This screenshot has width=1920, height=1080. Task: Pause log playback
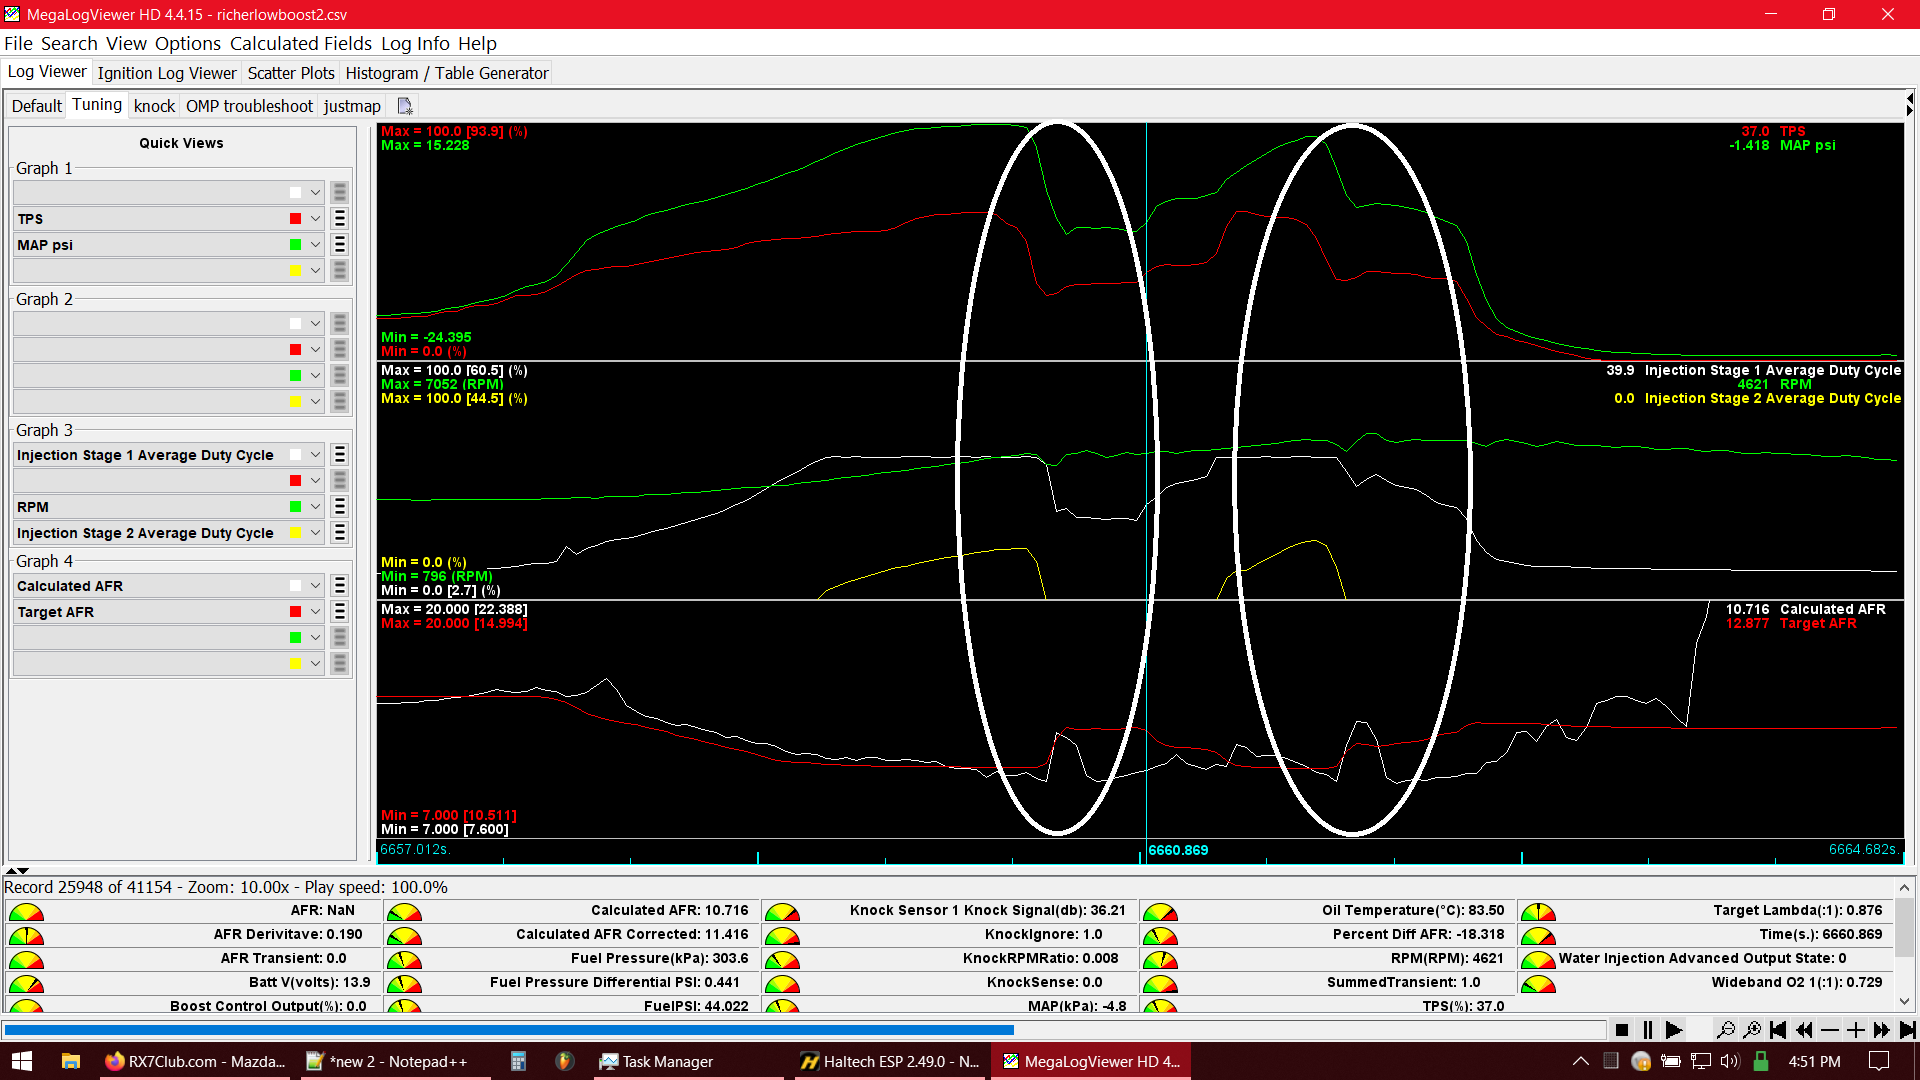pyautogui.click(x=1648, y=1030)
